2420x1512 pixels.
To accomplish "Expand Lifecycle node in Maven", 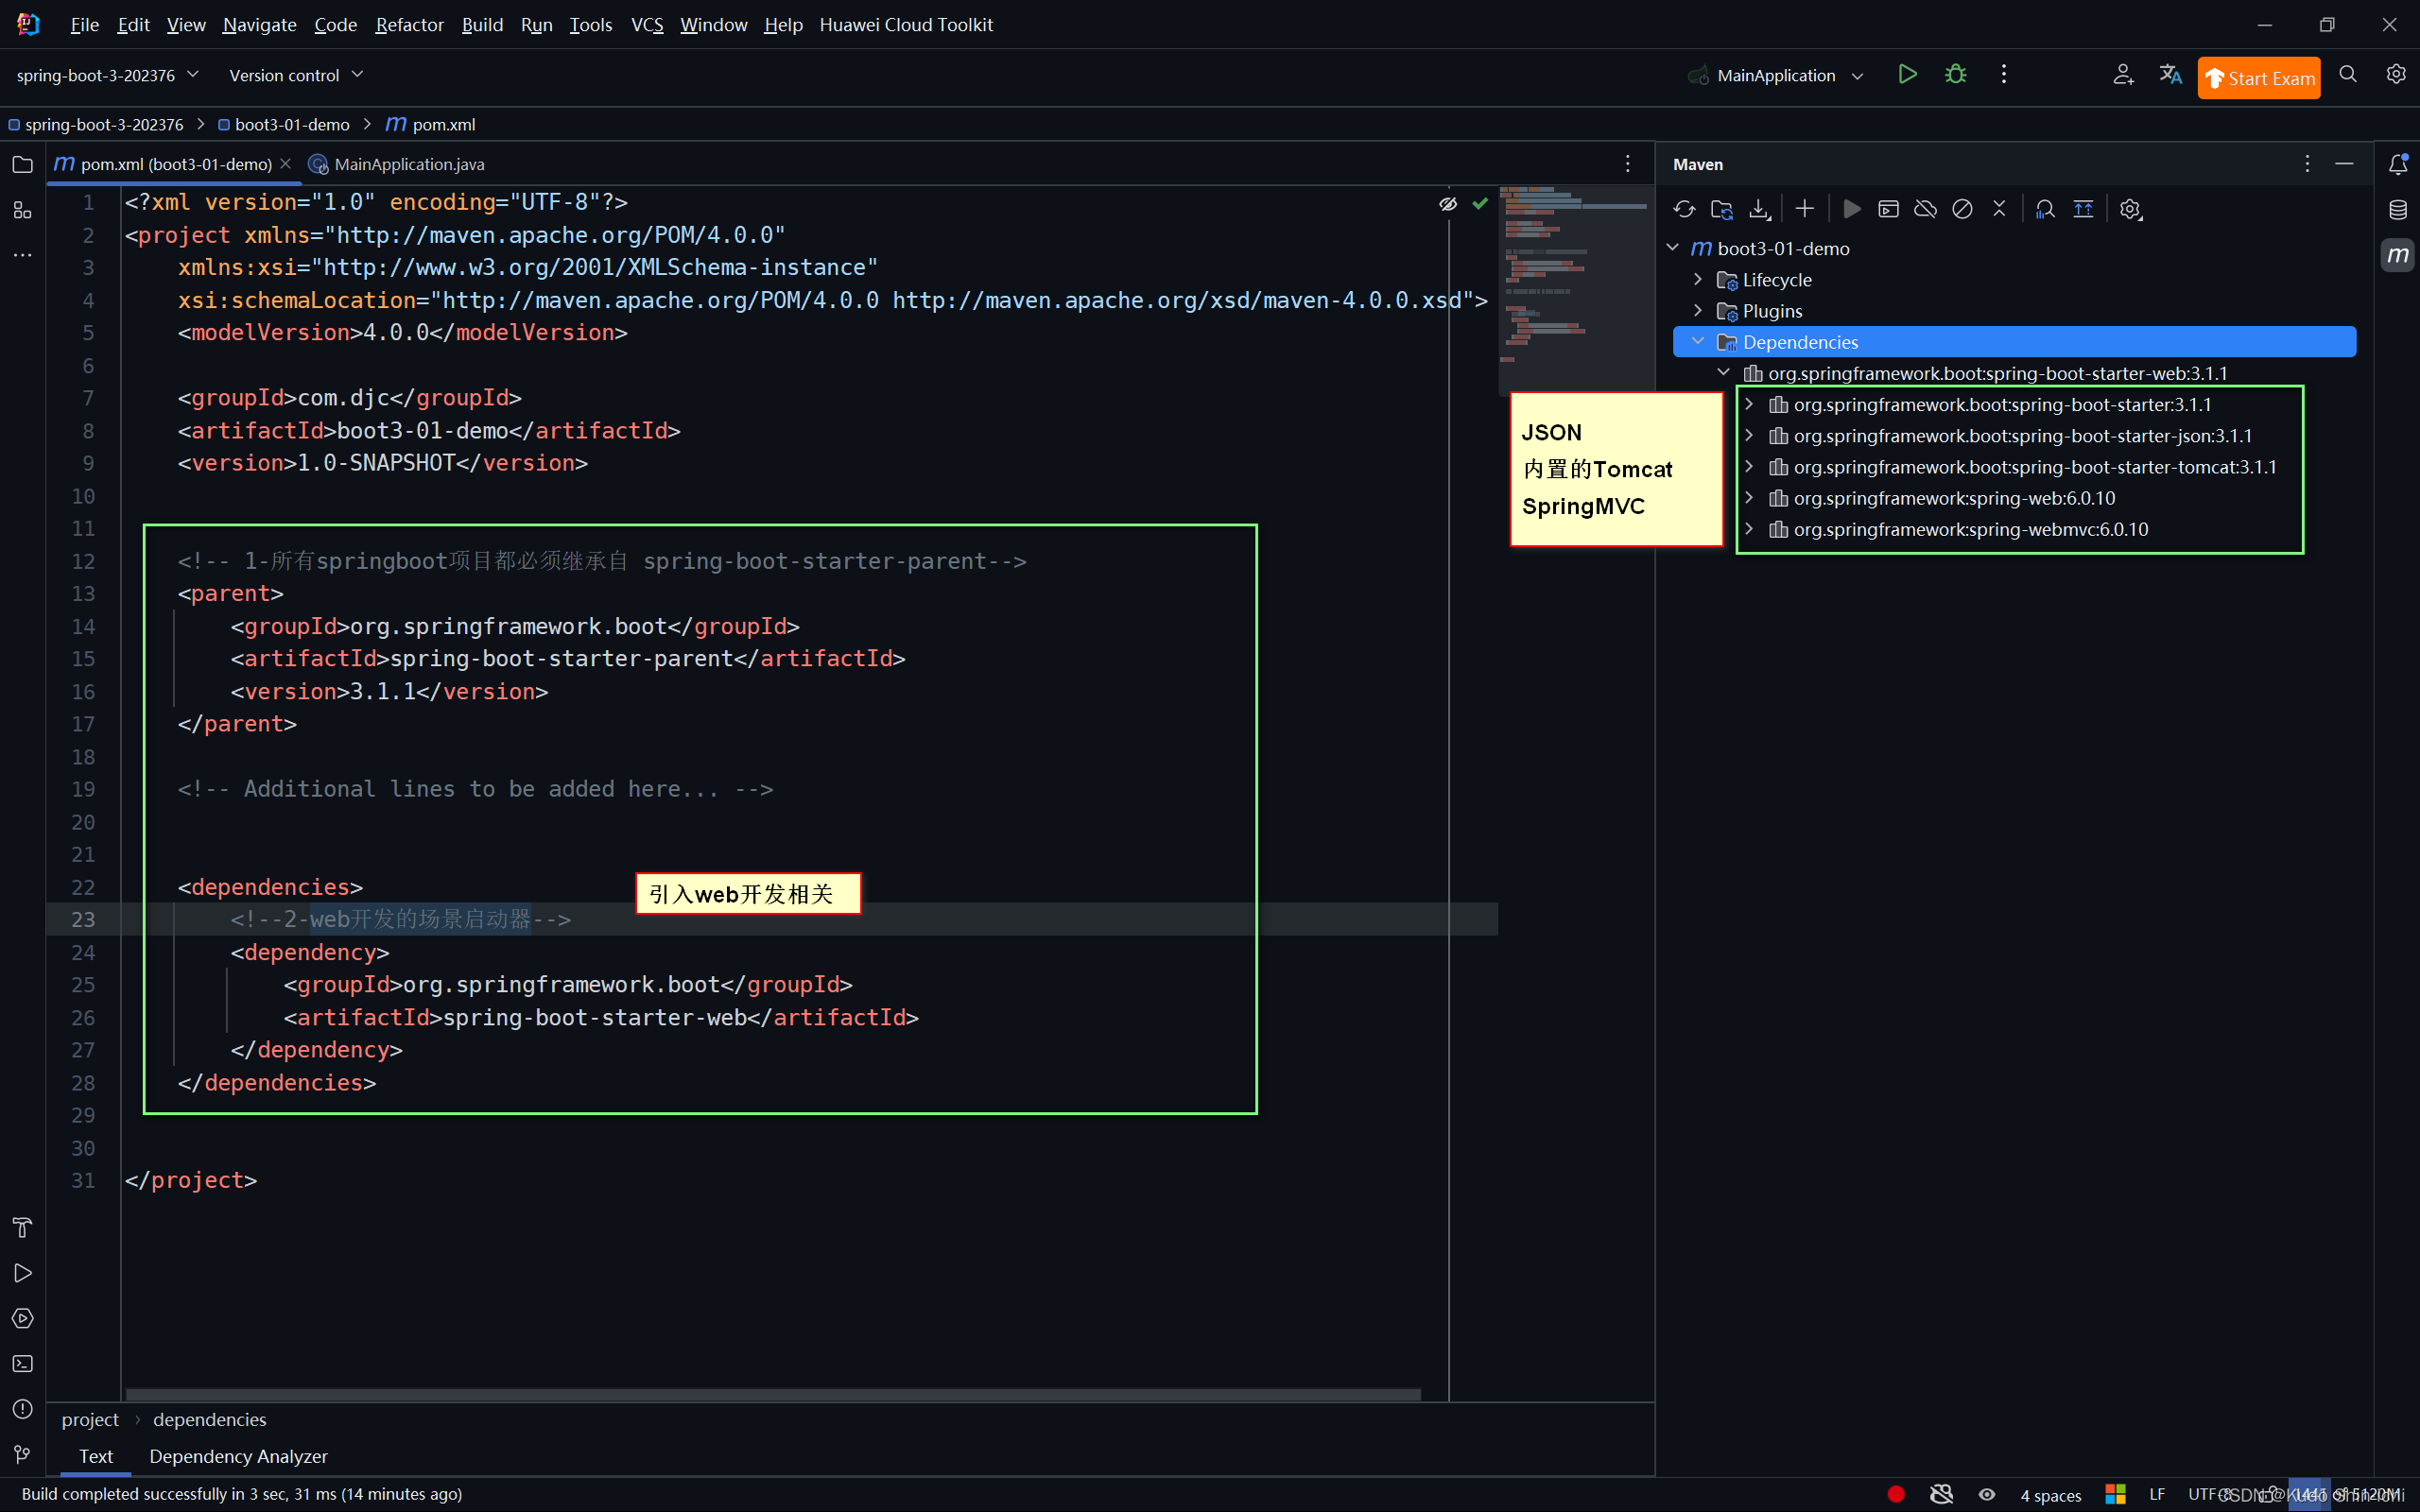I will [1698, 279].
